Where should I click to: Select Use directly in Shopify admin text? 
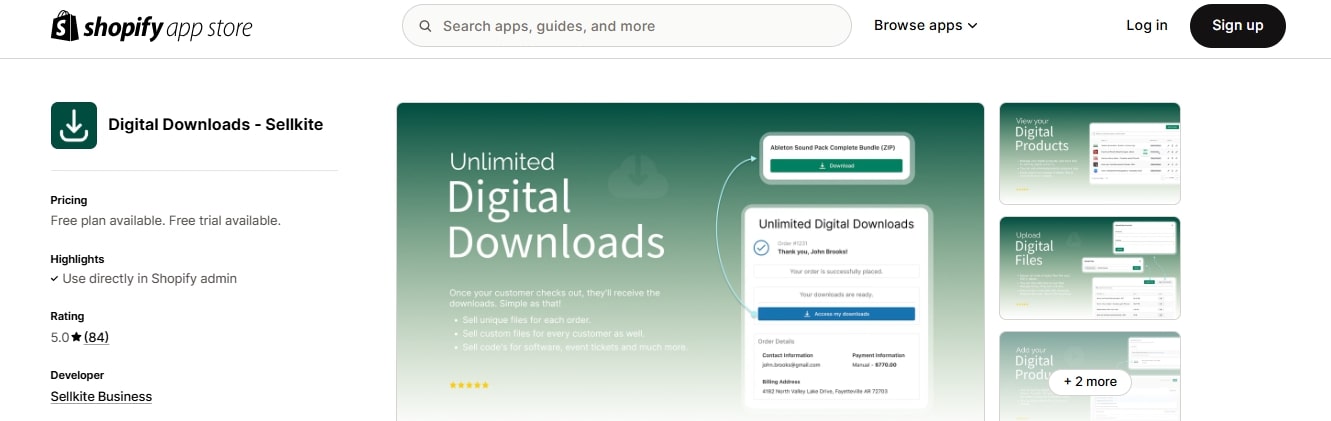click(x=149, y=278)
